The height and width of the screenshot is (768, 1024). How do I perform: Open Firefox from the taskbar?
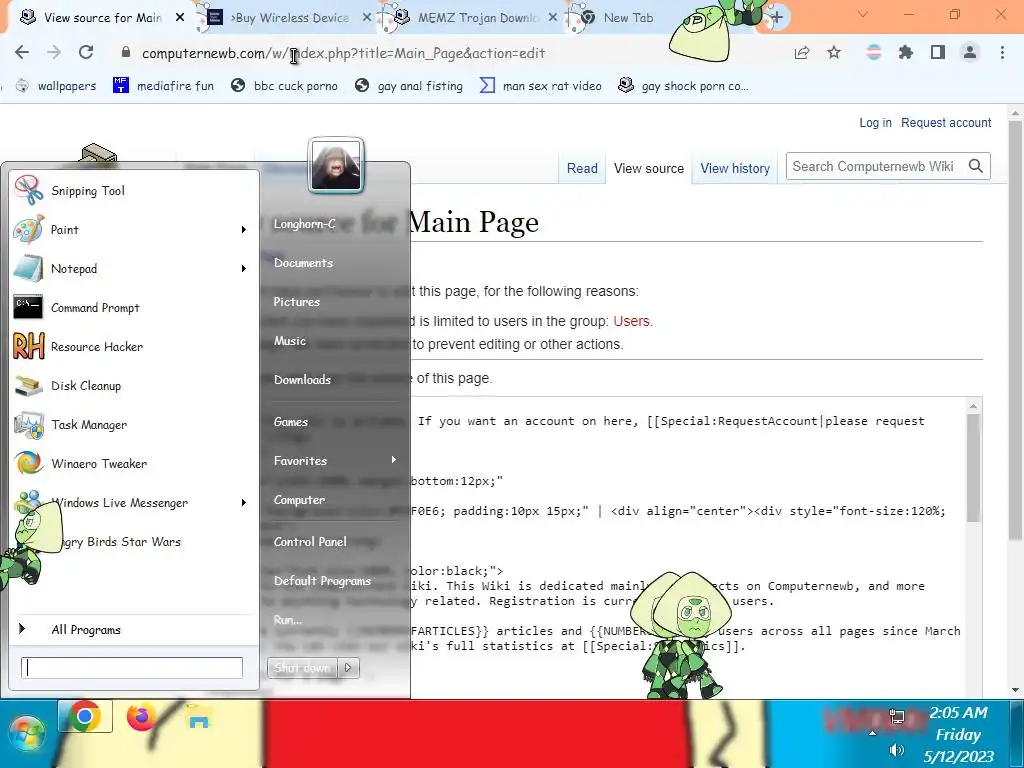(141, 717)
